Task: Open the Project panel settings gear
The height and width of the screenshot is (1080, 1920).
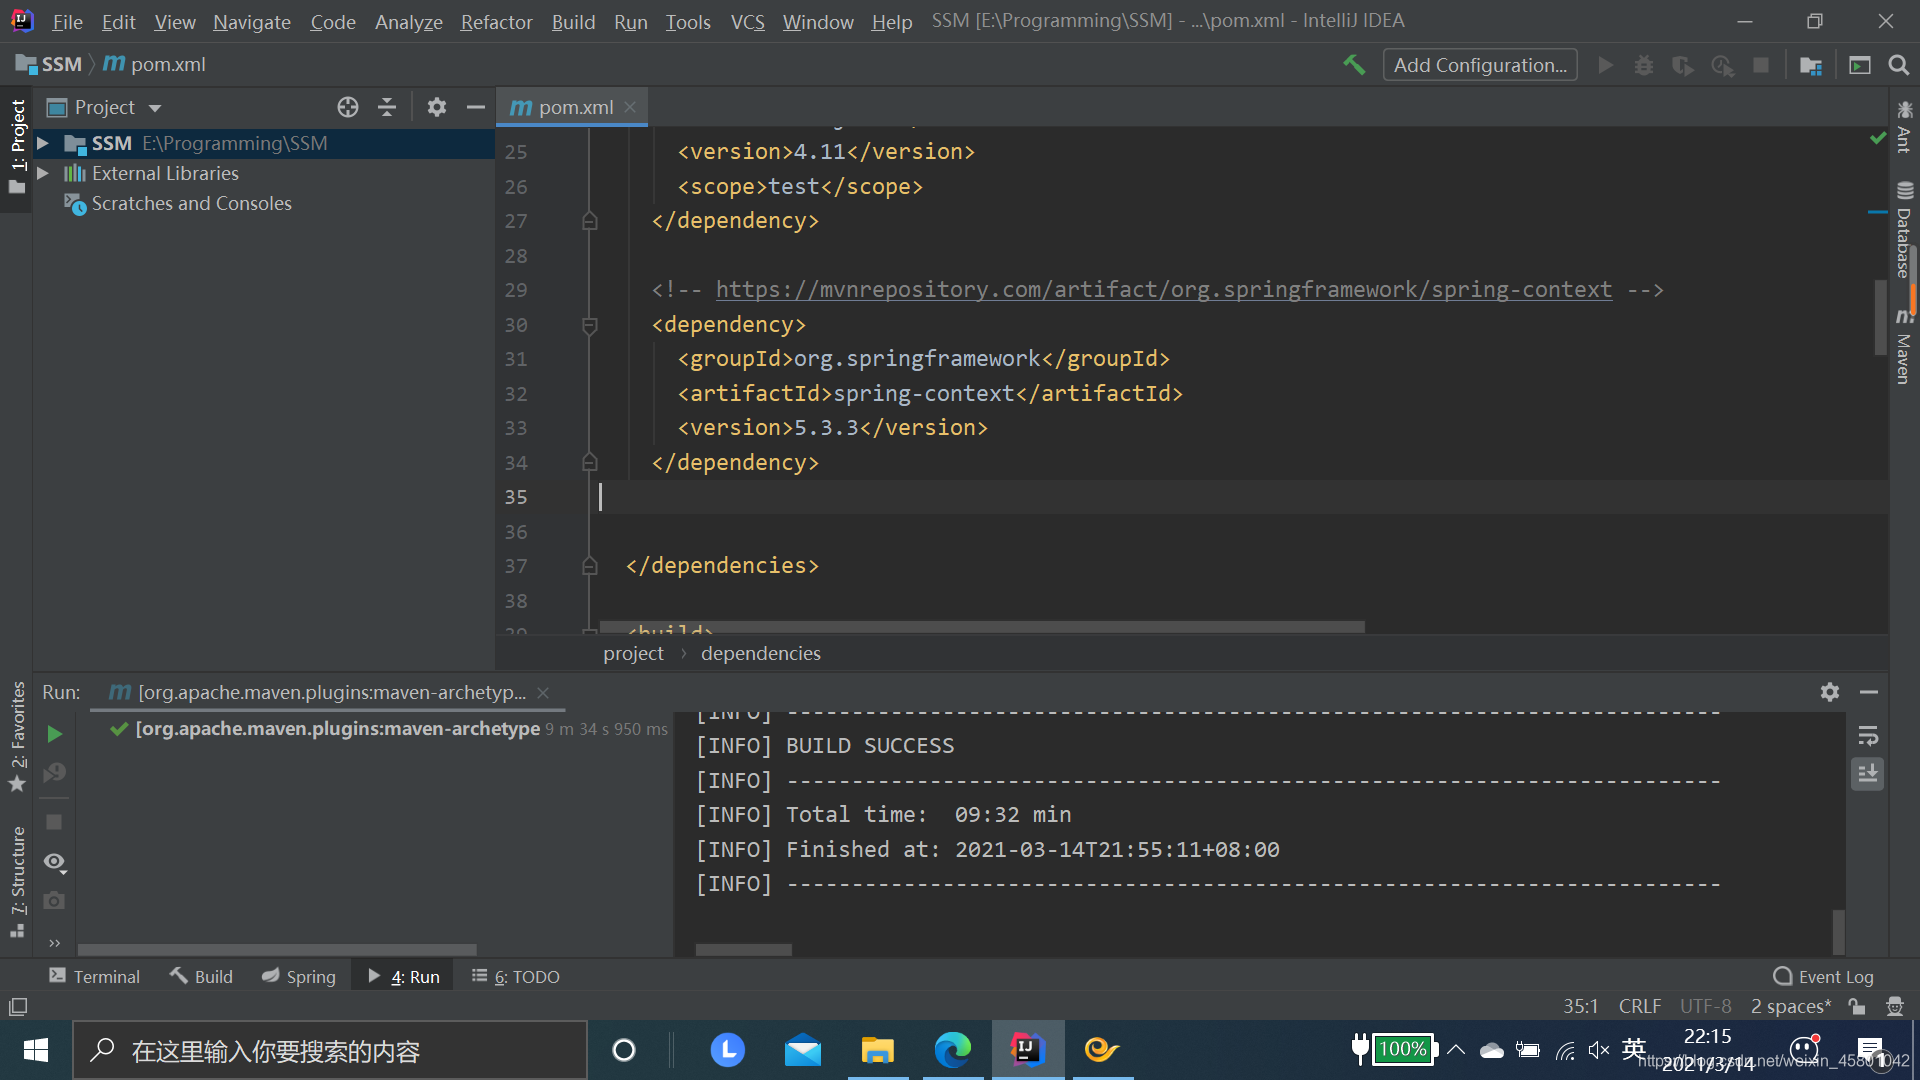Action: click(x=437, y=107)
